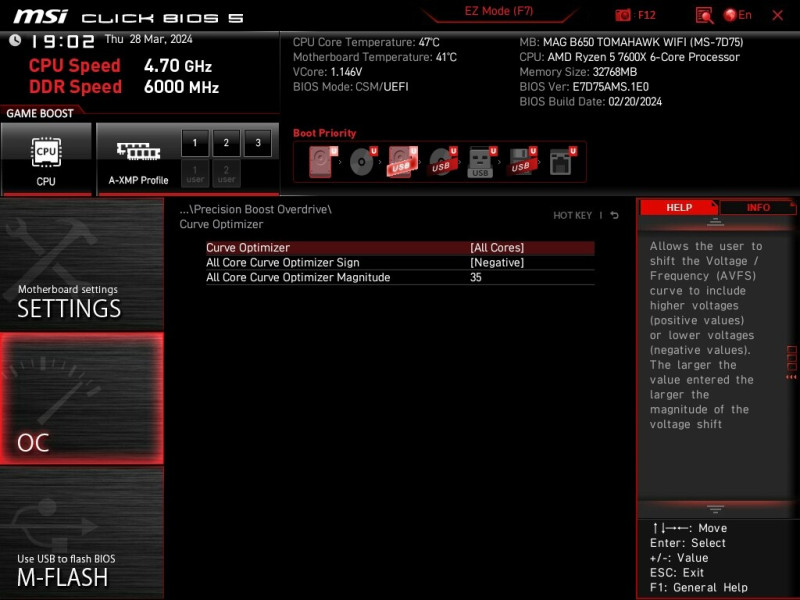Switch to the HELP tab
800x600 pixels.
tap(679, 208)
